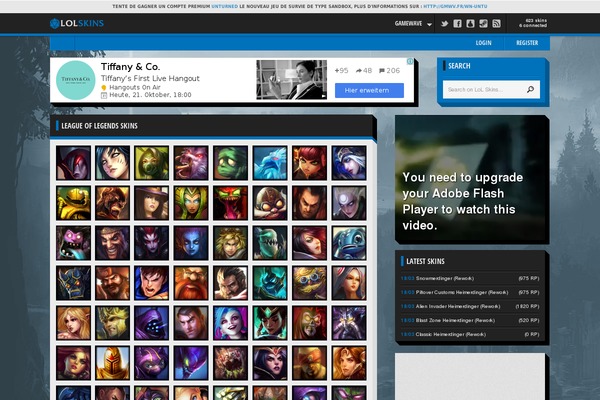Select the Heimerdinger champion portrait
The height and width of the screenshot is (400, 600).
(x=310, y=283)
